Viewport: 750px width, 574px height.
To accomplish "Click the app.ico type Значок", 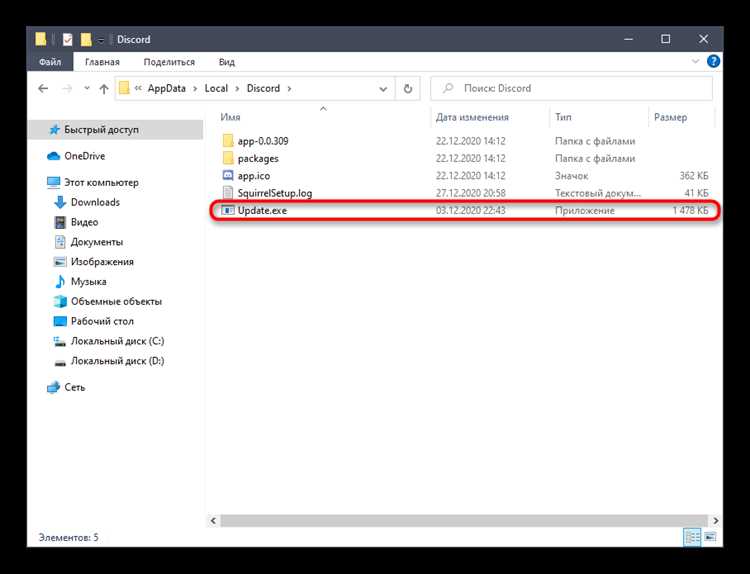I will pyautogui.click(x=572, y=176).
